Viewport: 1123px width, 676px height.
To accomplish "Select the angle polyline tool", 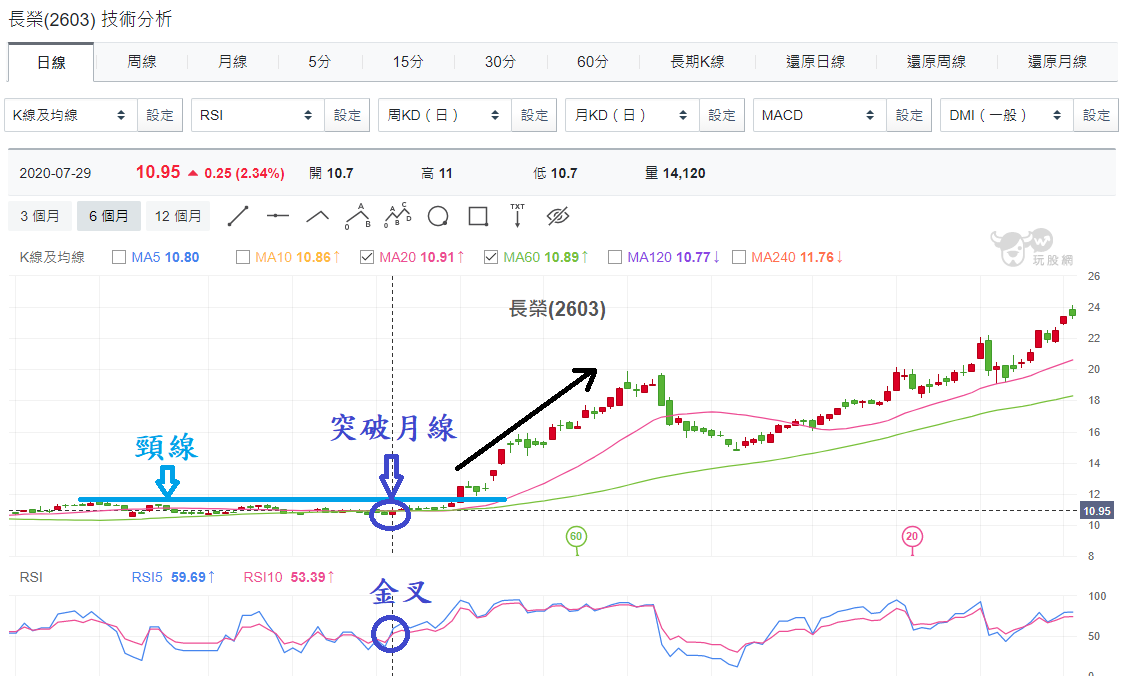I will (317, 216).
